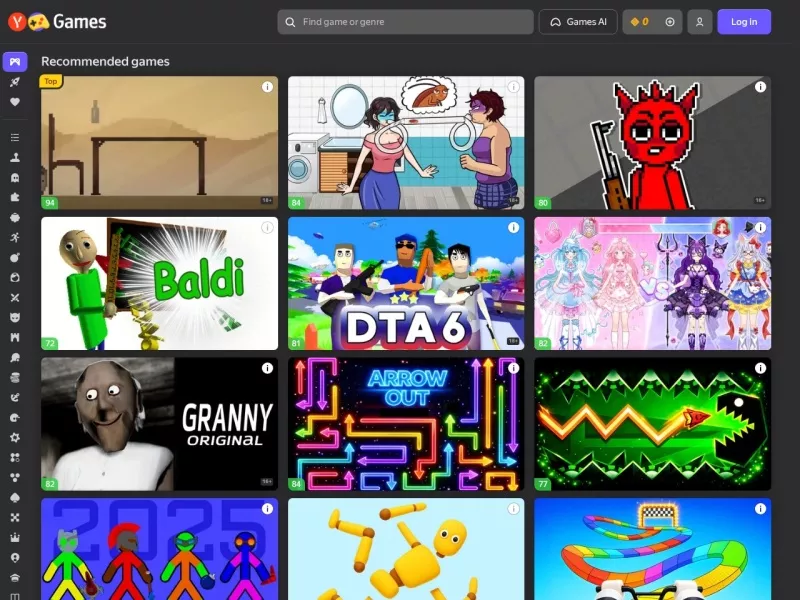Click the Log in button
The width and height of the screenshot is (800, 600).
tap(744, 22)
